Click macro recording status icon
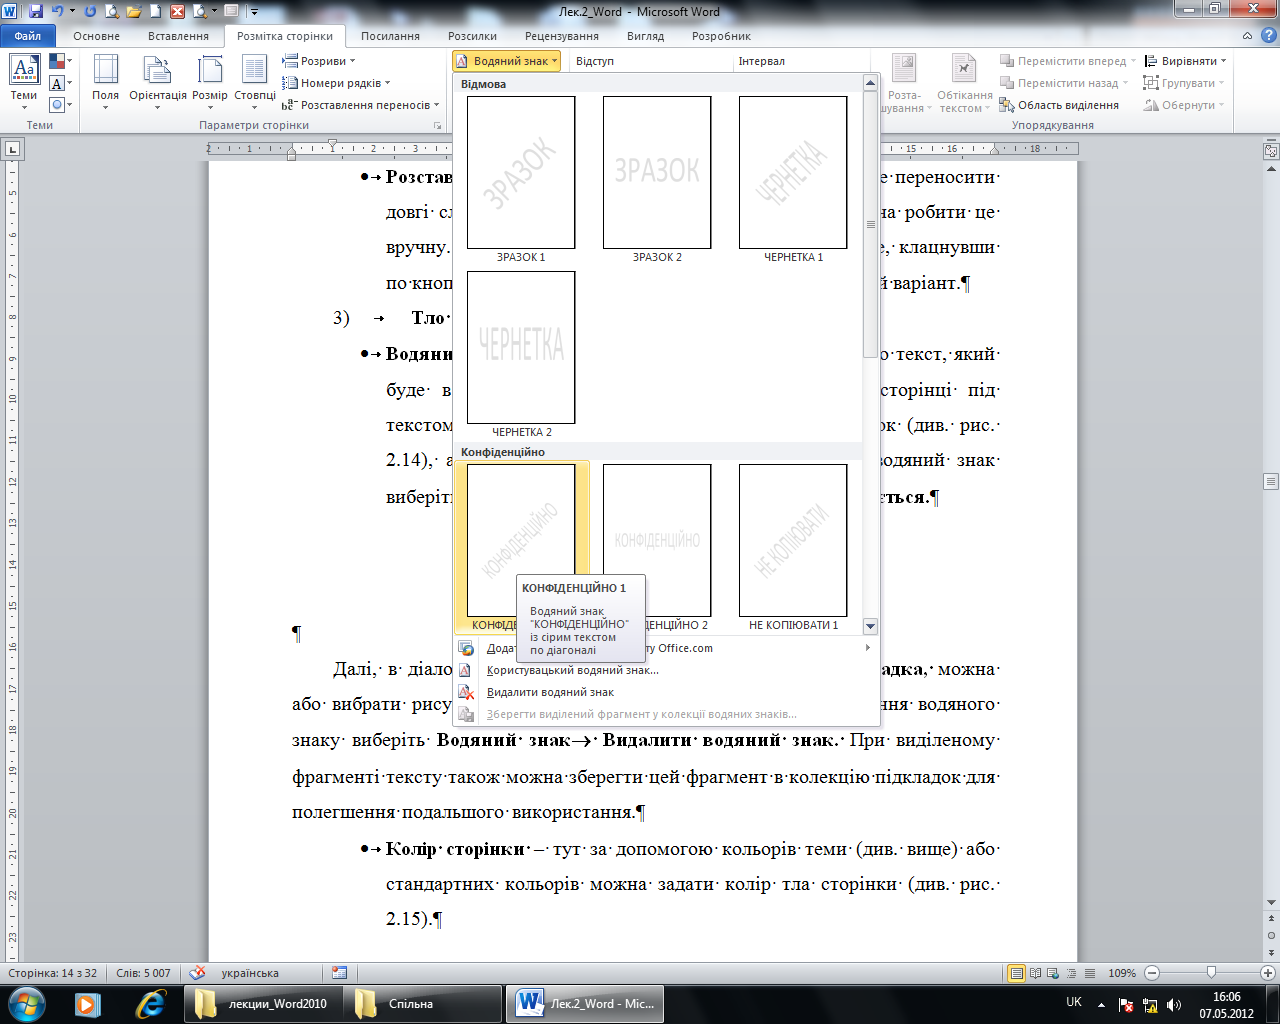The image size is (1280, 1024). point(340,973)
